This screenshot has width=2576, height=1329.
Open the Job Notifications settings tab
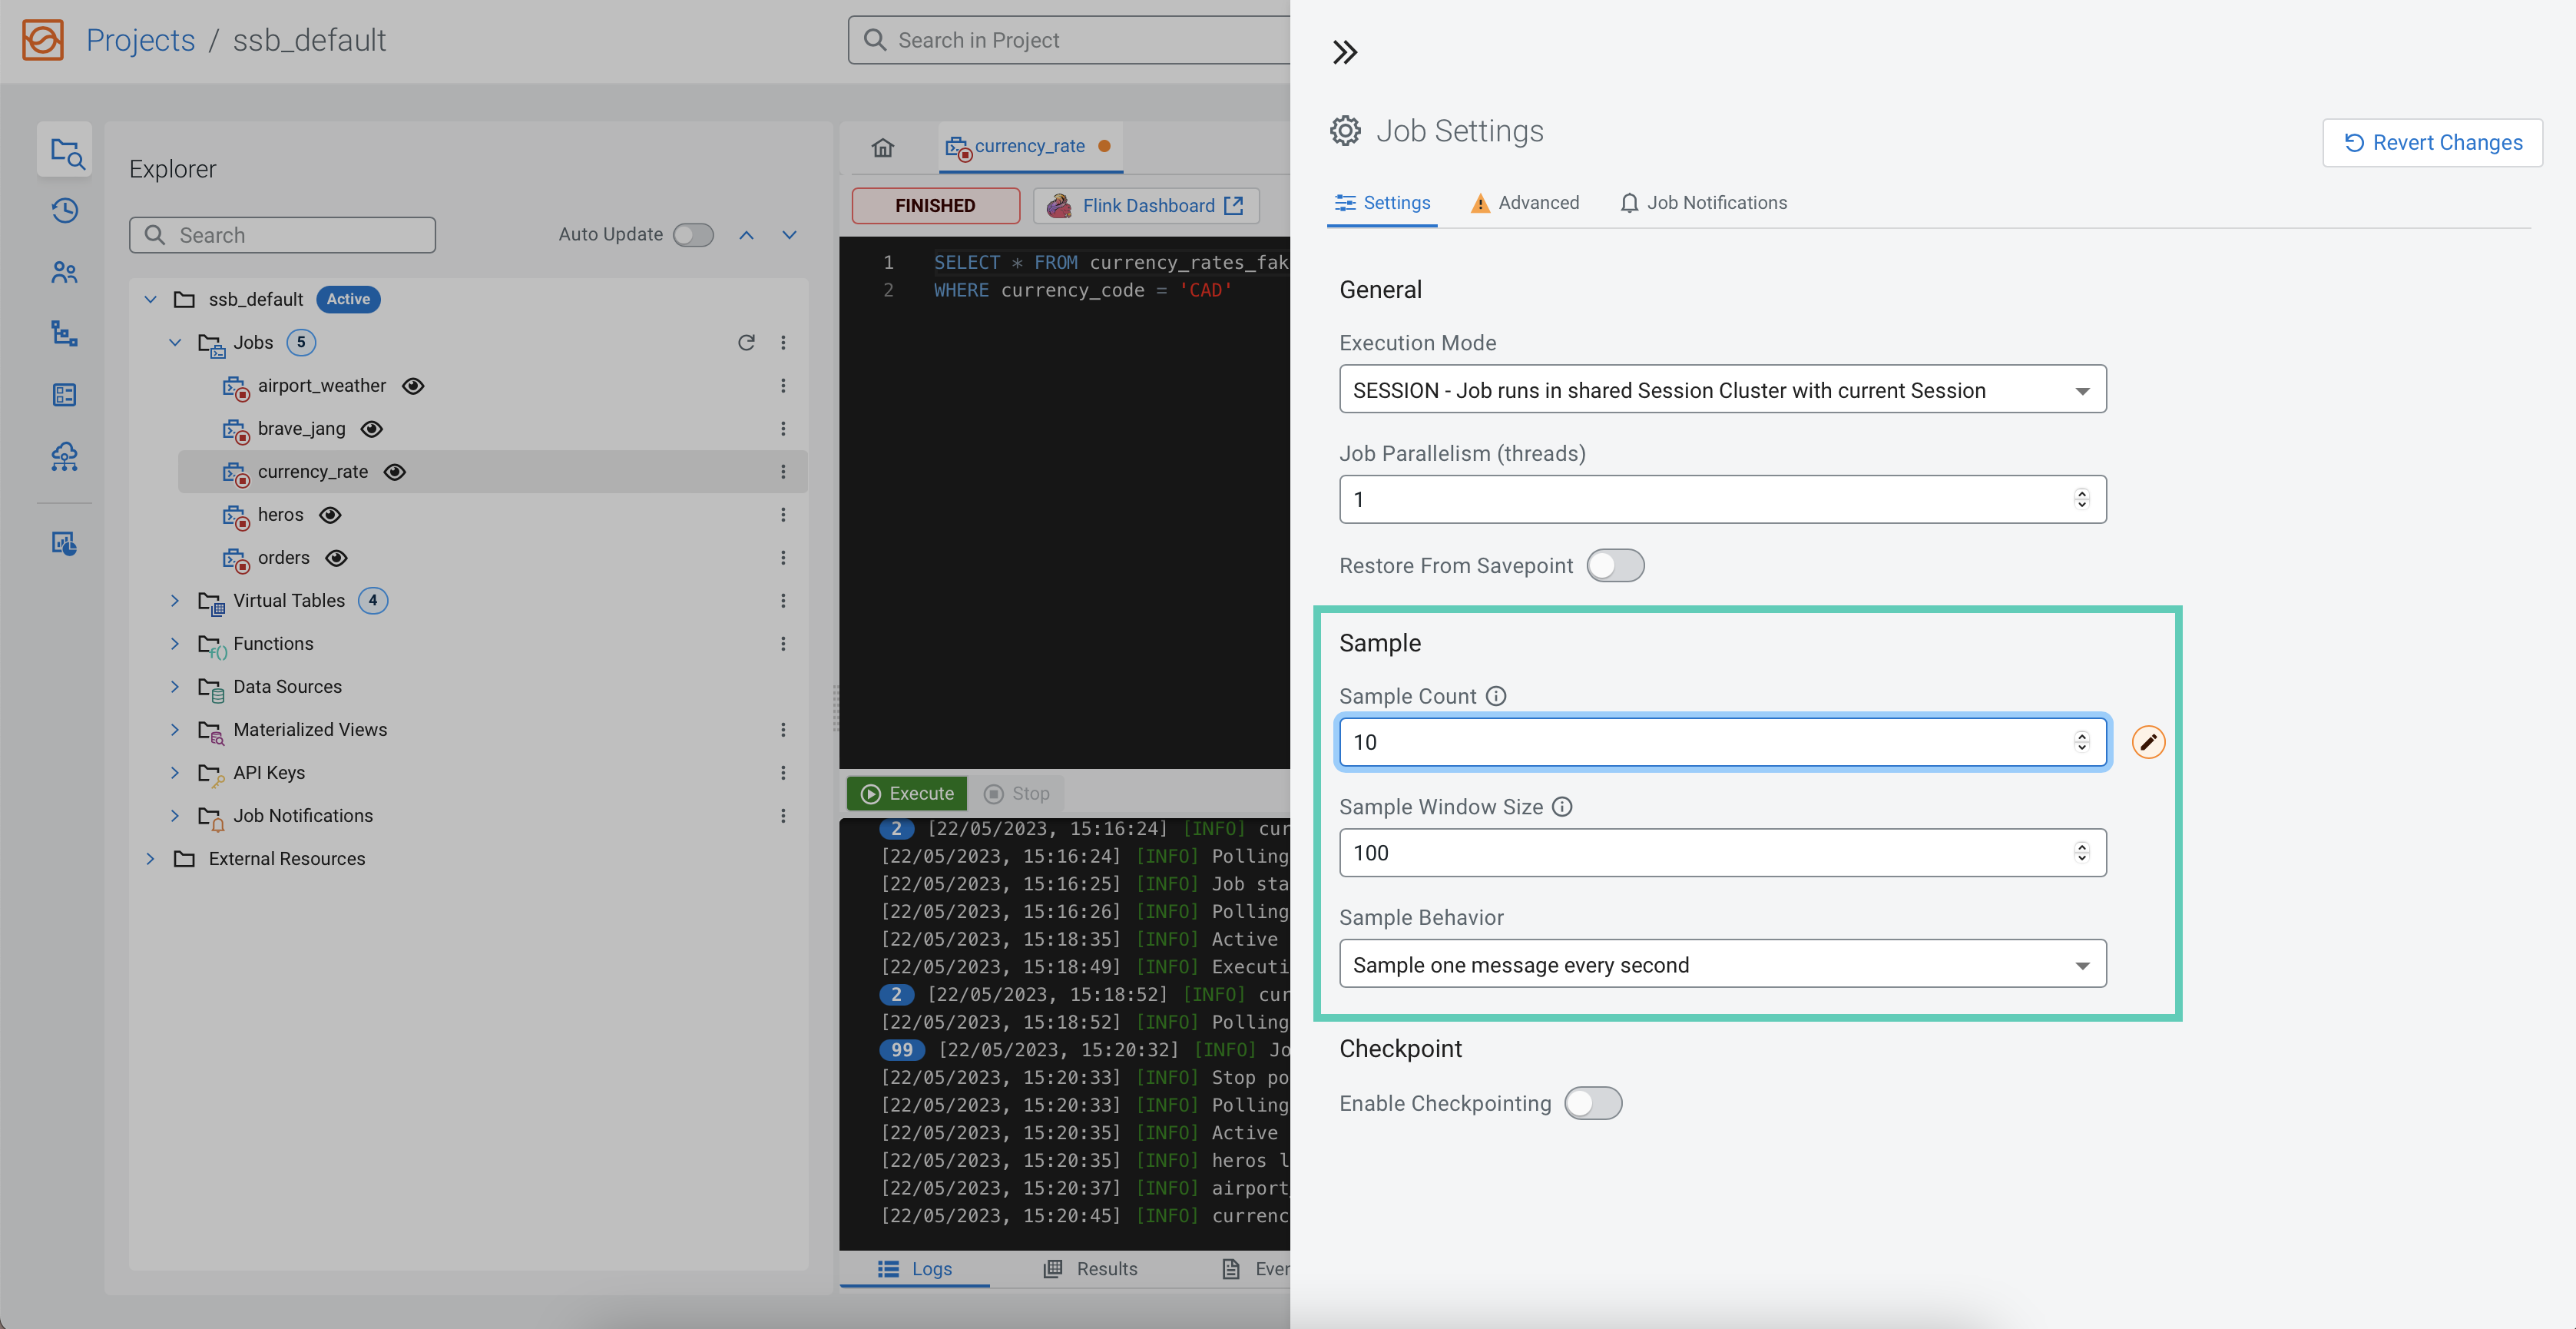pos(1703,203)
